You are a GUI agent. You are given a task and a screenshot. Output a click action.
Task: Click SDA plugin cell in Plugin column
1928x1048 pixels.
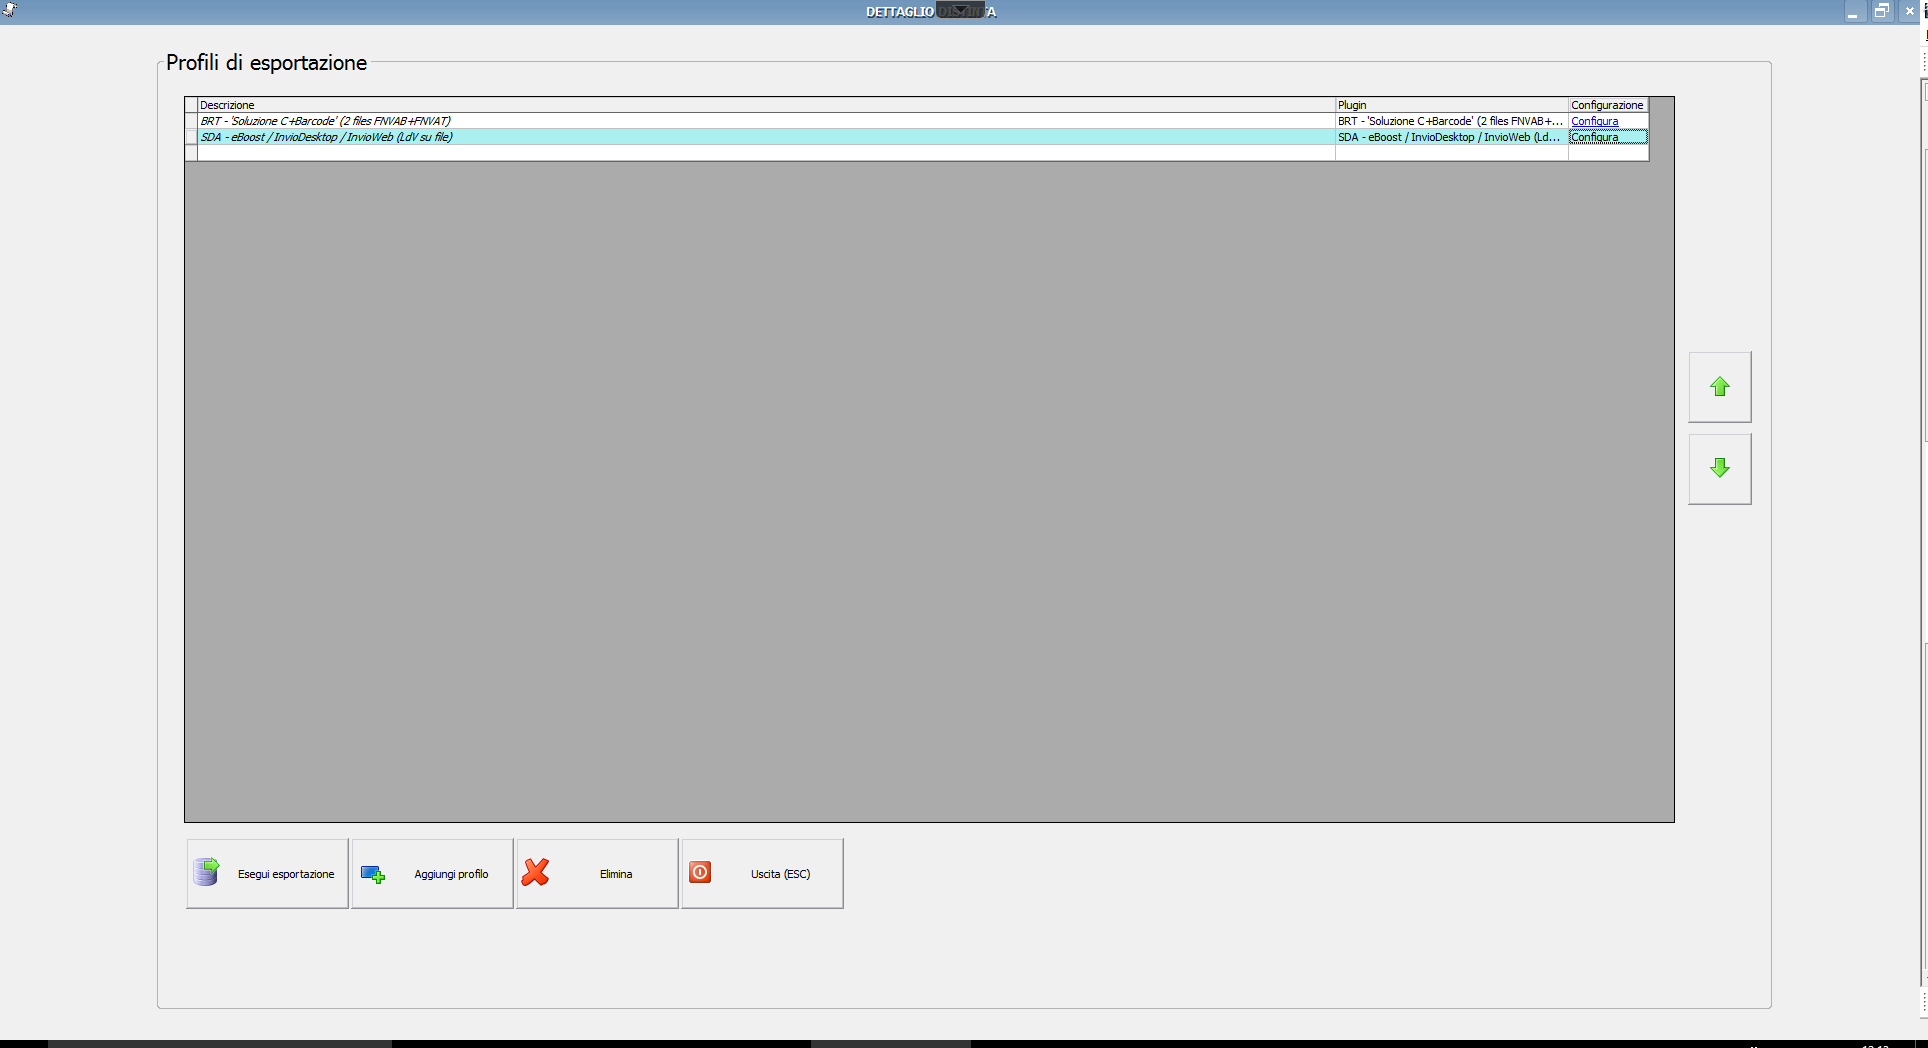[x=1451, y=137]
